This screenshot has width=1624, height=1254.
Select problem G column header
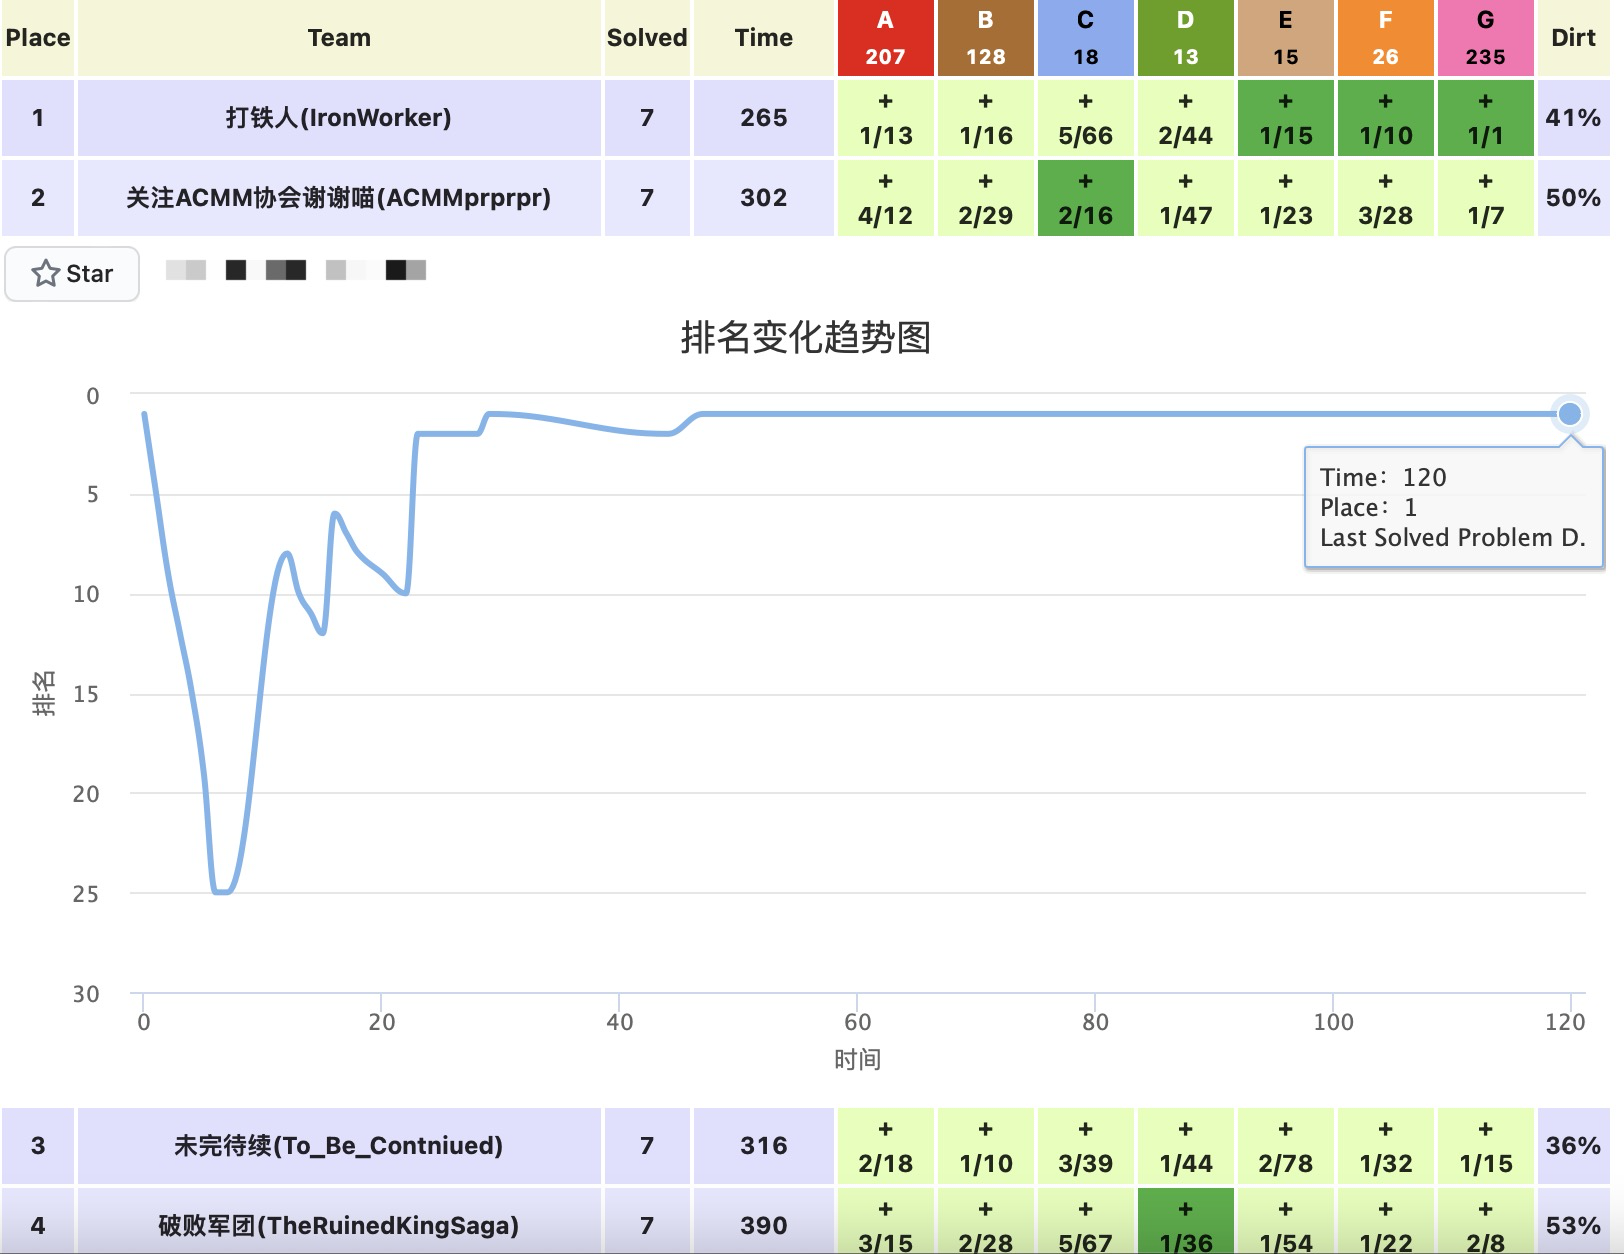(1485, 38)
